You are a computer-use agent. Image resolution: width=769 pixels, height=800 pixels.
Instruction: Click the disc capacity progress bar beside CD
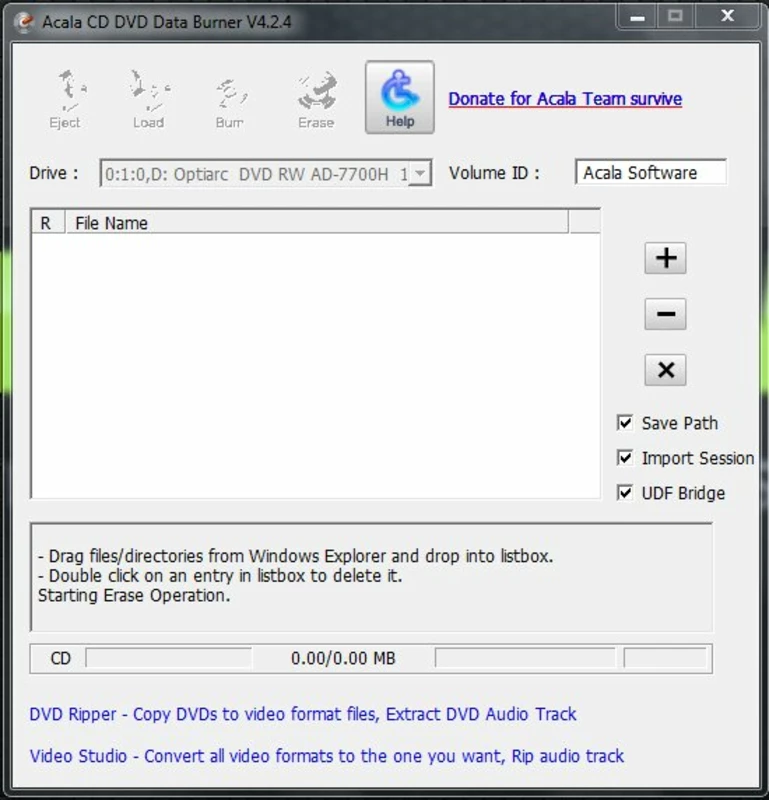[x=168, y=658]
